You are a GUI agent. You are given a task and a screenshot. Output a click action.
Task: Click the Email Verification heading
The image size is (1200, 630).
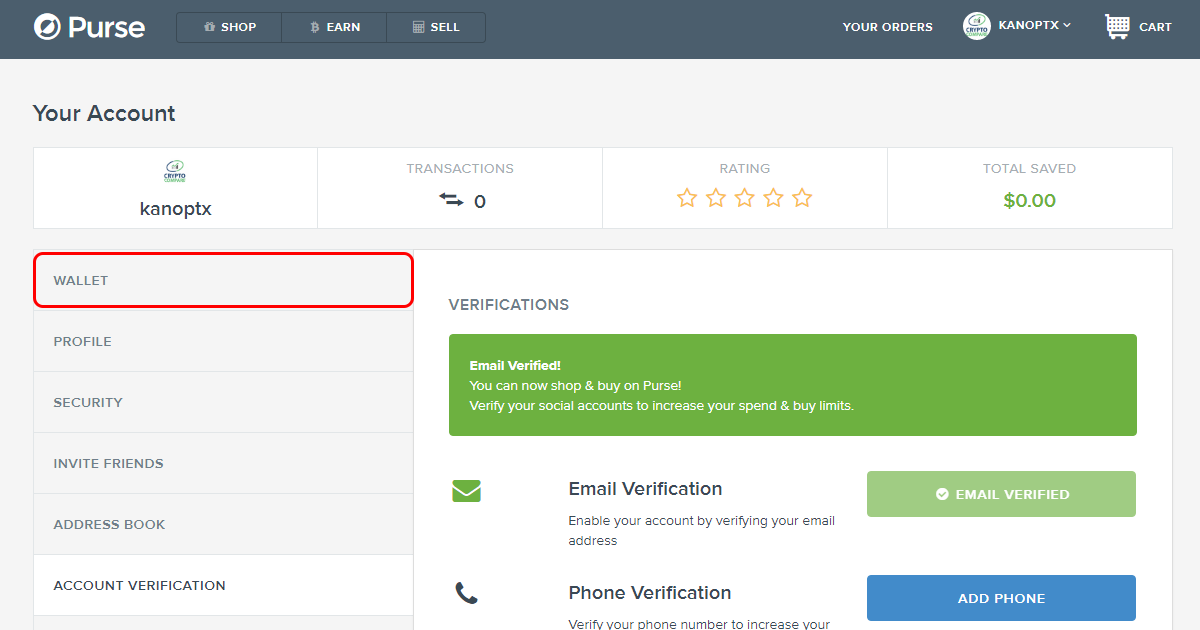[645, 489]
